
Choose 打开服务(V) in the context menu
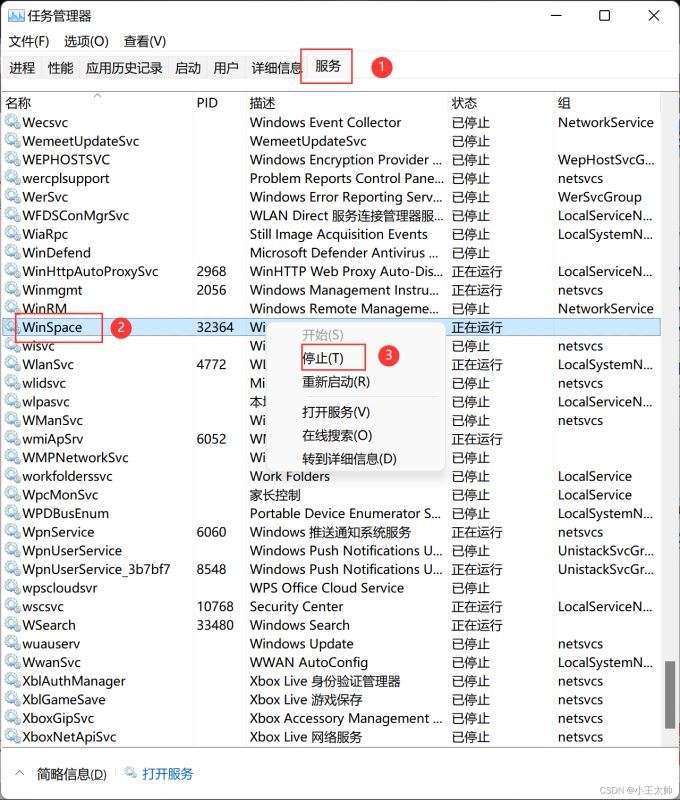click(x=336, y=412)
